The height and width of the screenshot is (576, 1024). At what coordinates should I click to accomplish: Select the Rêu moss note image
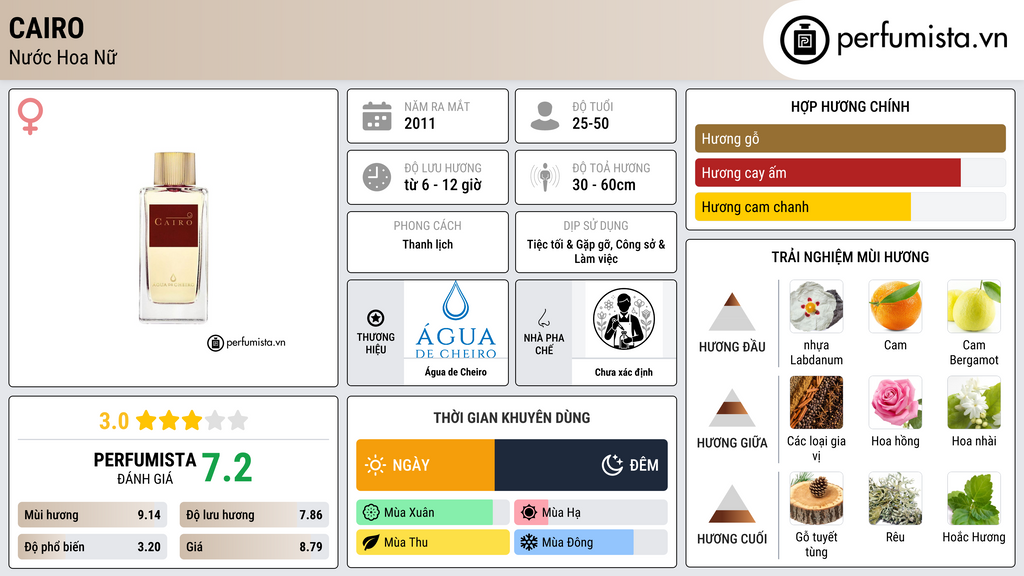(x=895, y=498)
